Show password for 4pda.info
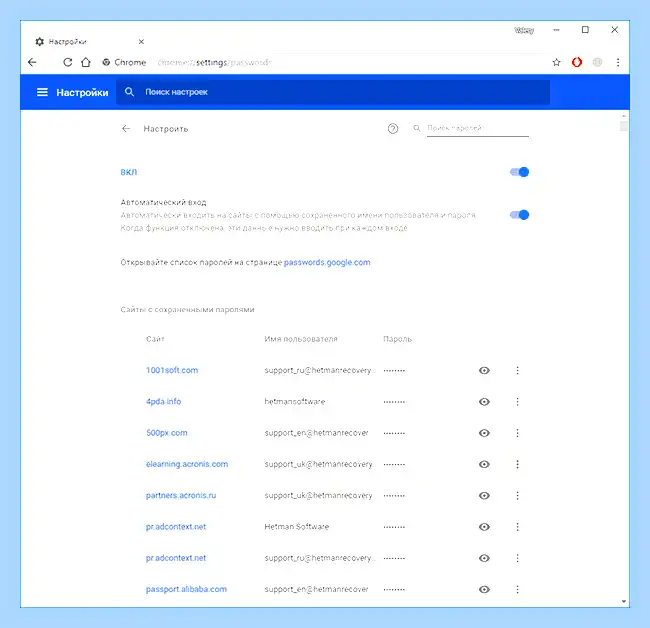The height and width of the screenshot is (628, 650). [x=484, y=402]
